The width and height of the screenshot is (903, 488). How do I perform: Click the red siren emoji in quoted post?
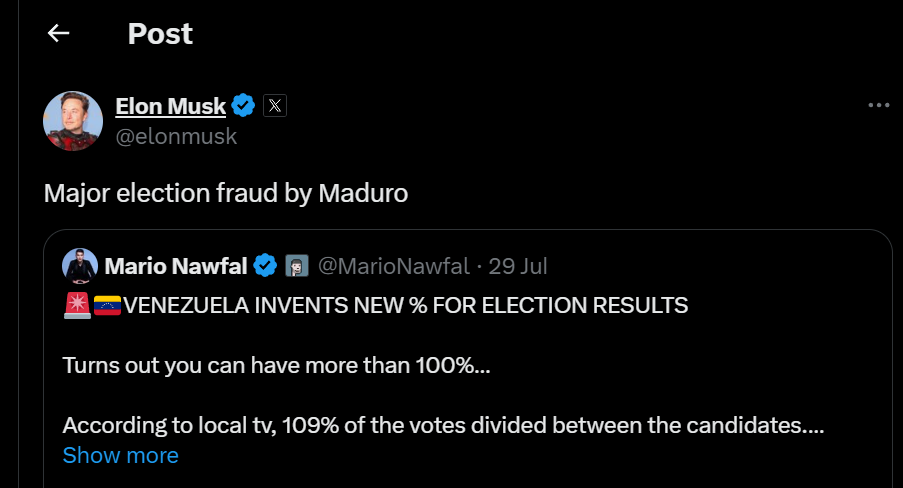77,305
